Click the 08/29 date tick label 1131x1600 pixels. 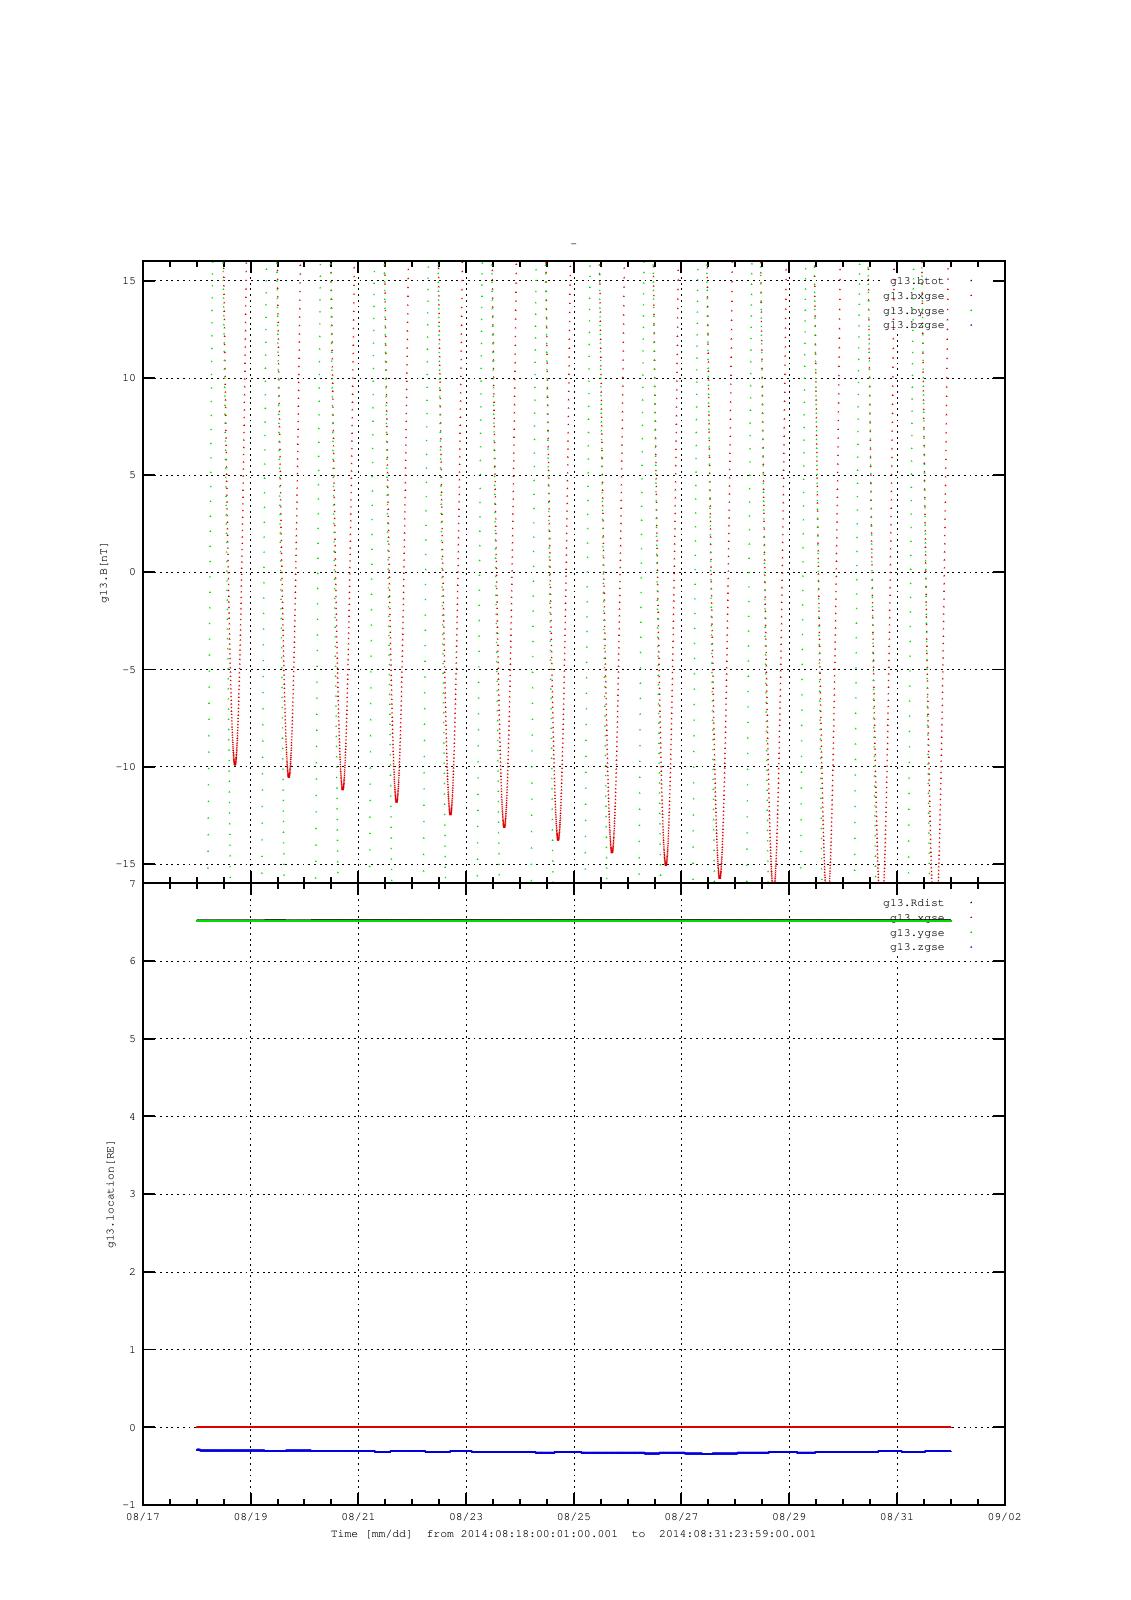[x=789, y=1517]
